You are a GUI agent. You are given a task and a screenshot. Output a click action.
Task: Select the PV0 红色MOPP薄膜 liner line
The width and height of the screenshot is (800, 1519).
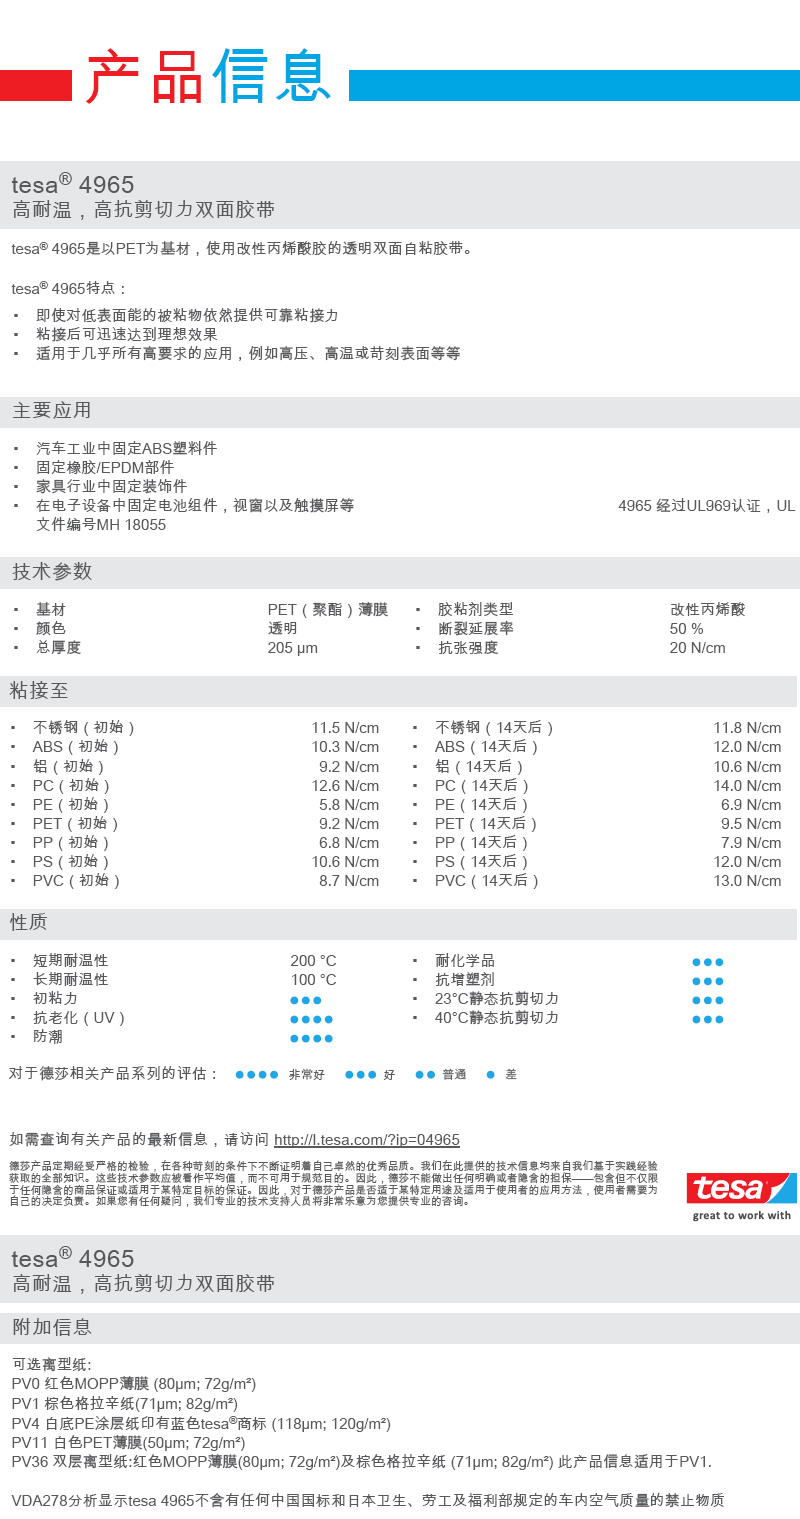tap(134, 1384)
